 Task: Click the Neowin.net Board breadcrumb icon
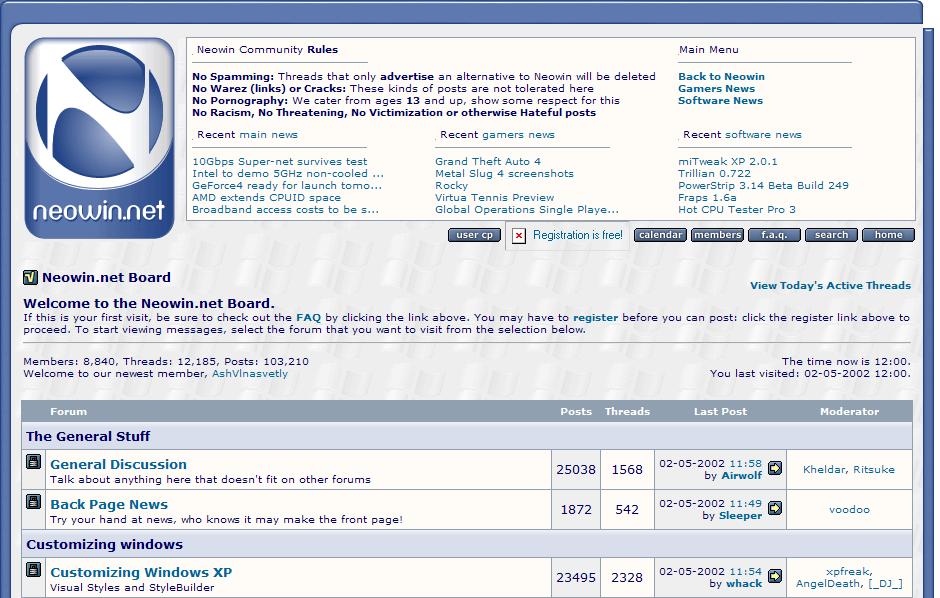coord(30,277)
